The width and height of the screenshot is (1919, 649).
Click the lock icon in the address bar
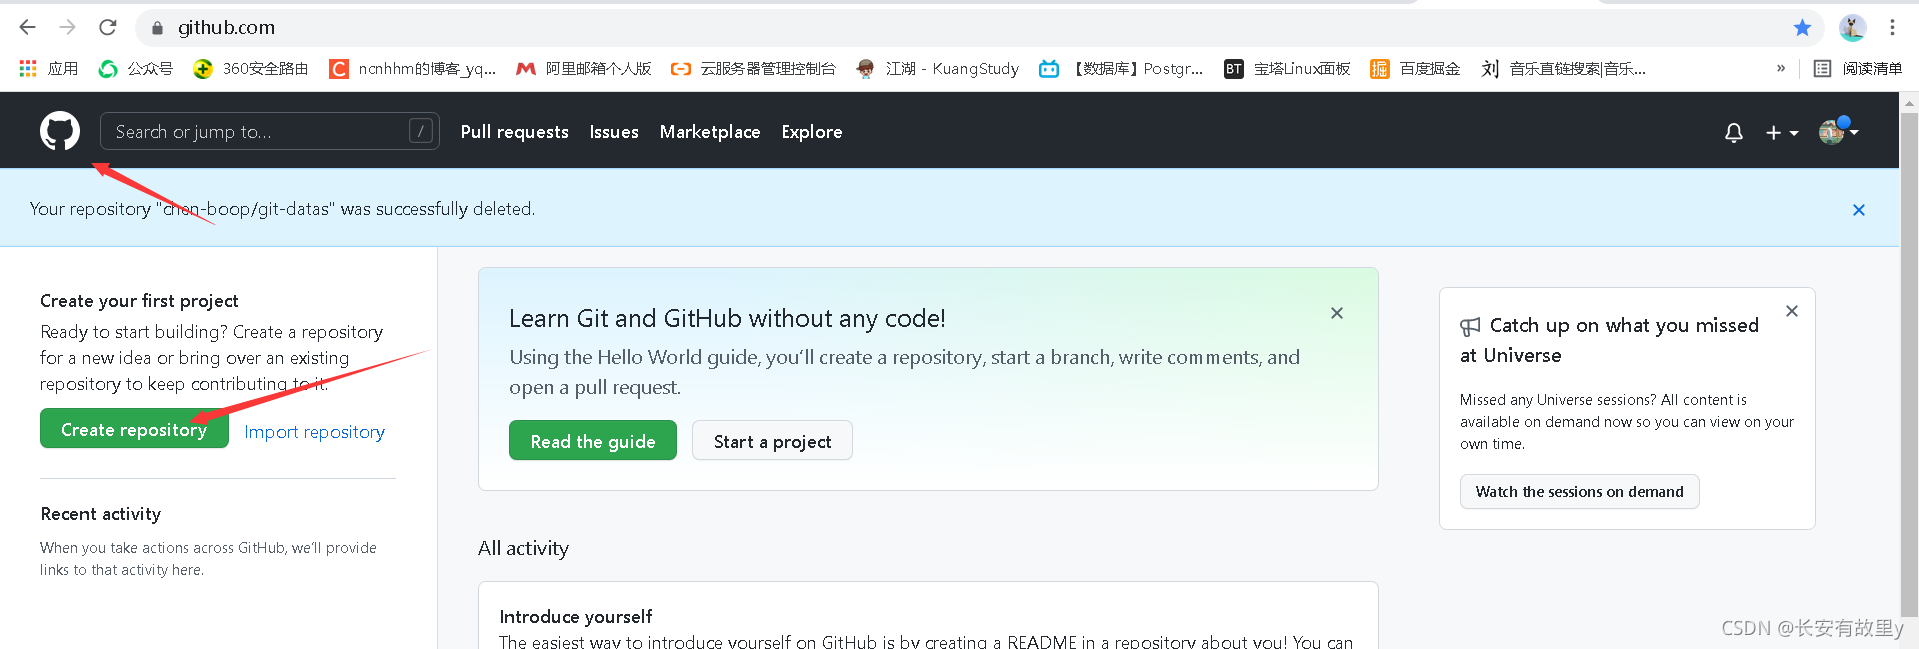pyautogui.click(x=157, y=28)
